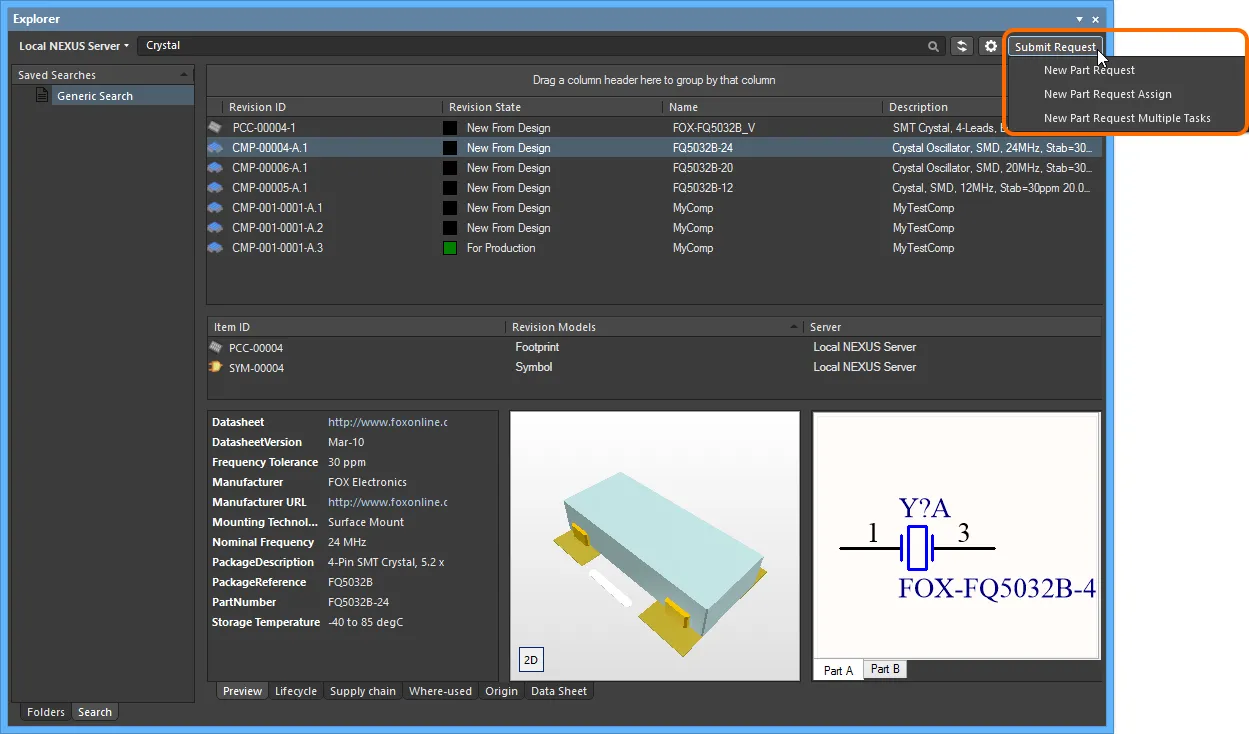Open the settings gear icon
The height and width of the screenshot is (734, 1249).
click(991, 46)
